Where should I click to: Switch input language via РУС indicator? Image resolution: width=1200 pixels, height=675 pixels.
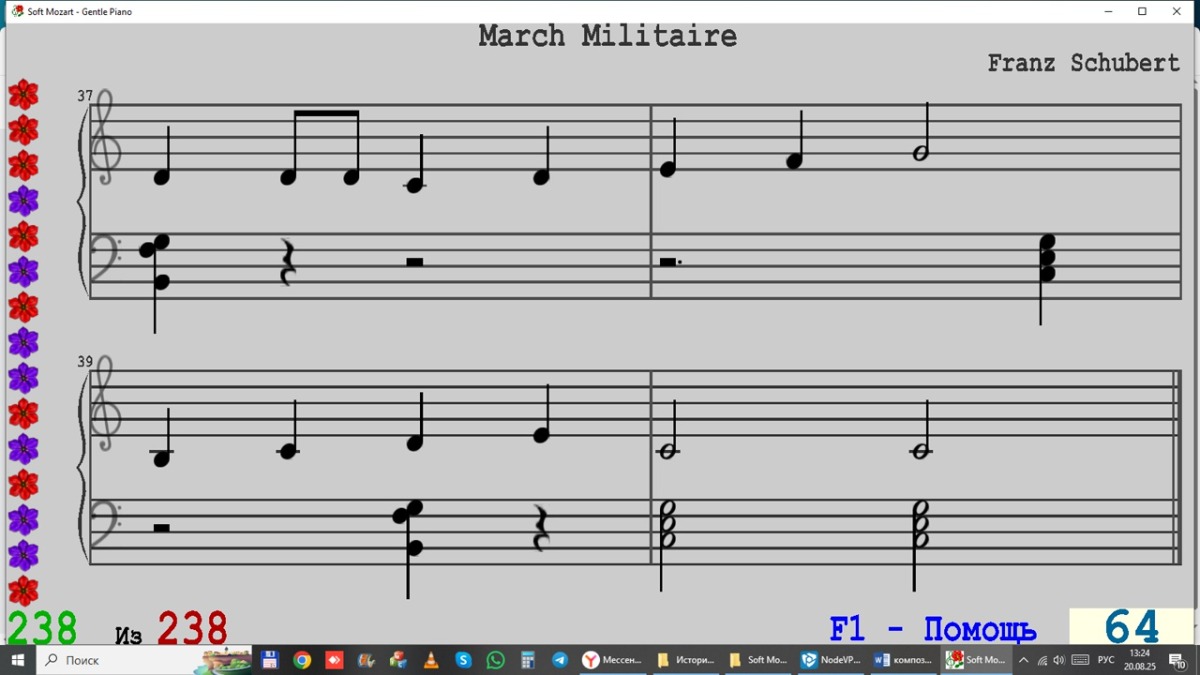1106,660
